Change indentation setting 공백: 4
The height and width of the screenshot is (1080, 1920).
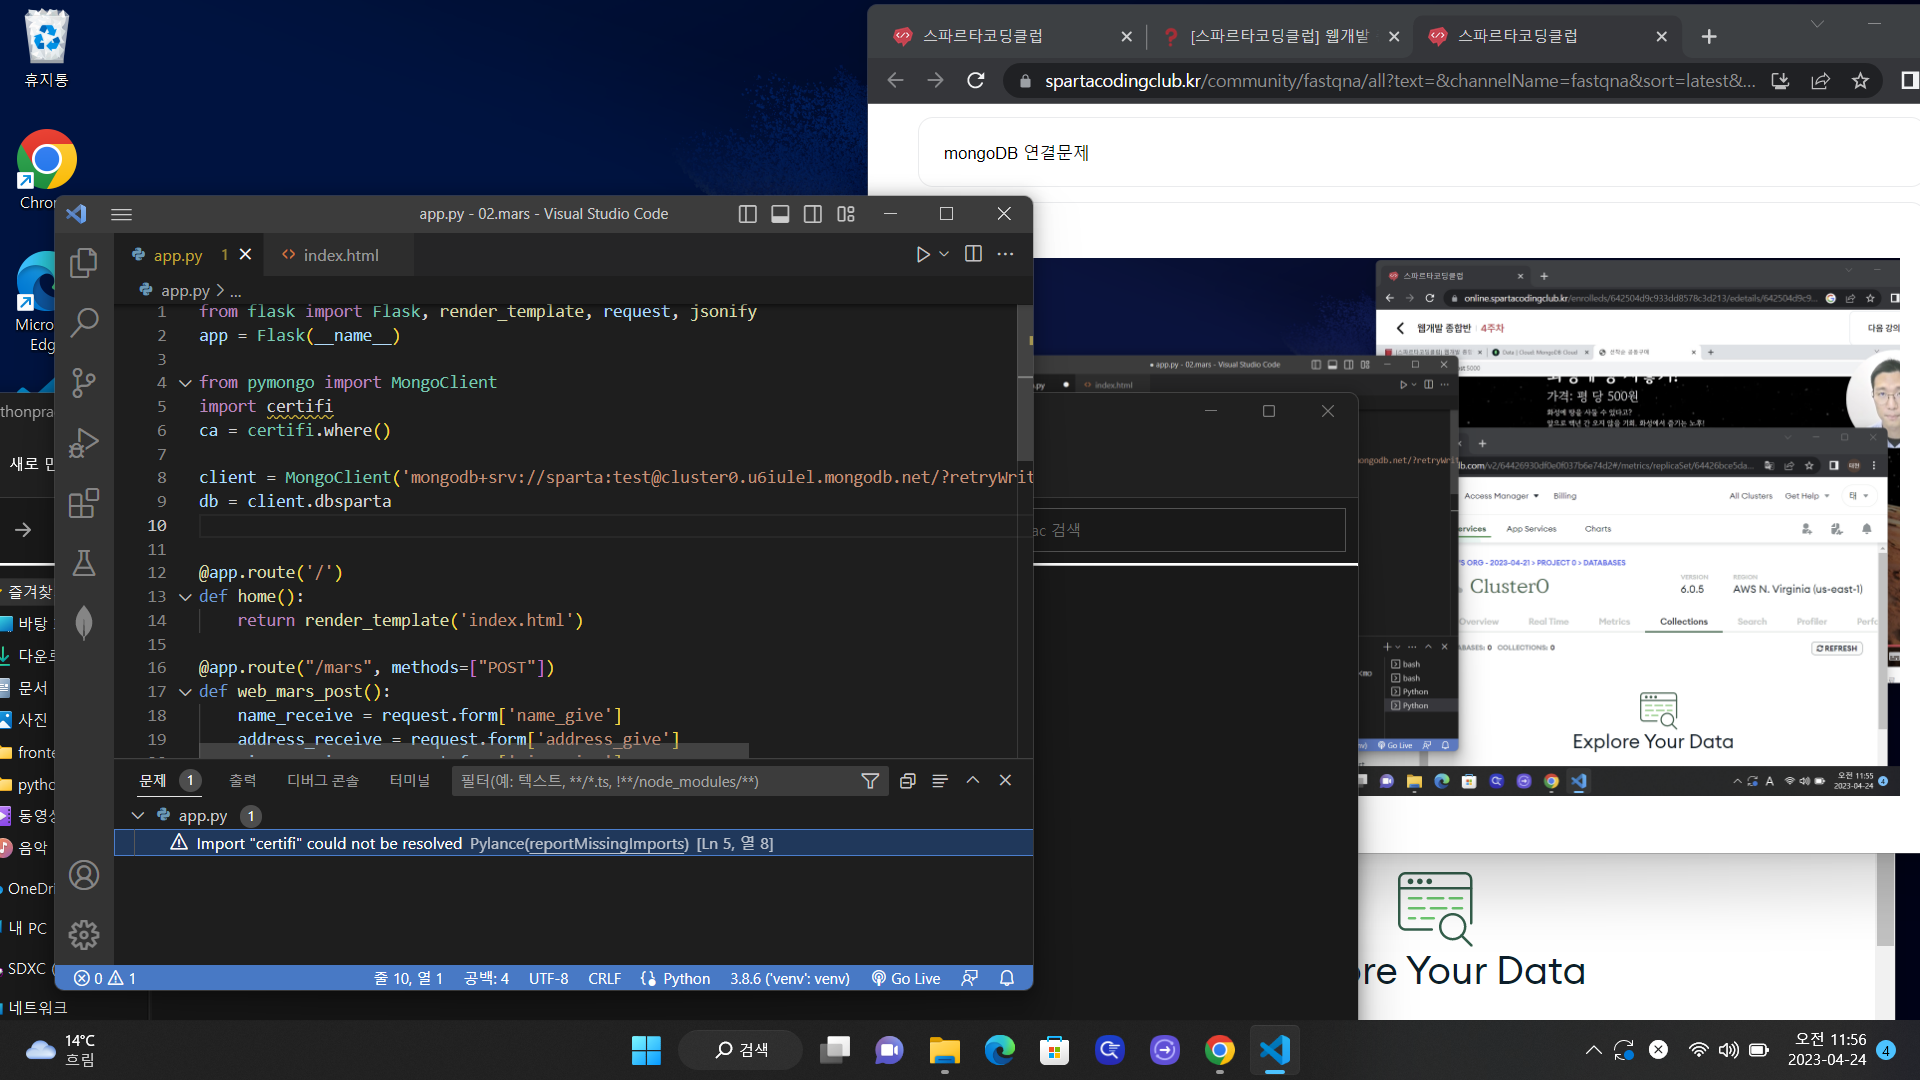[486, 978]
